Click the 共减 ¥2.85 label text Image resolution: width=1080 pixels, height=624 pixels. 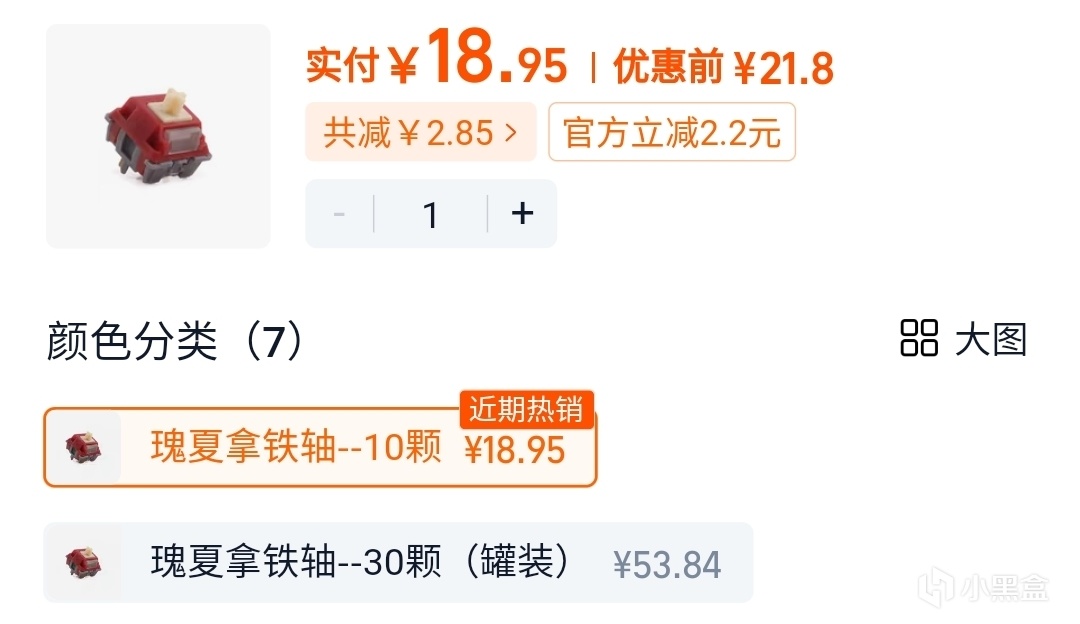pos(408,132)
